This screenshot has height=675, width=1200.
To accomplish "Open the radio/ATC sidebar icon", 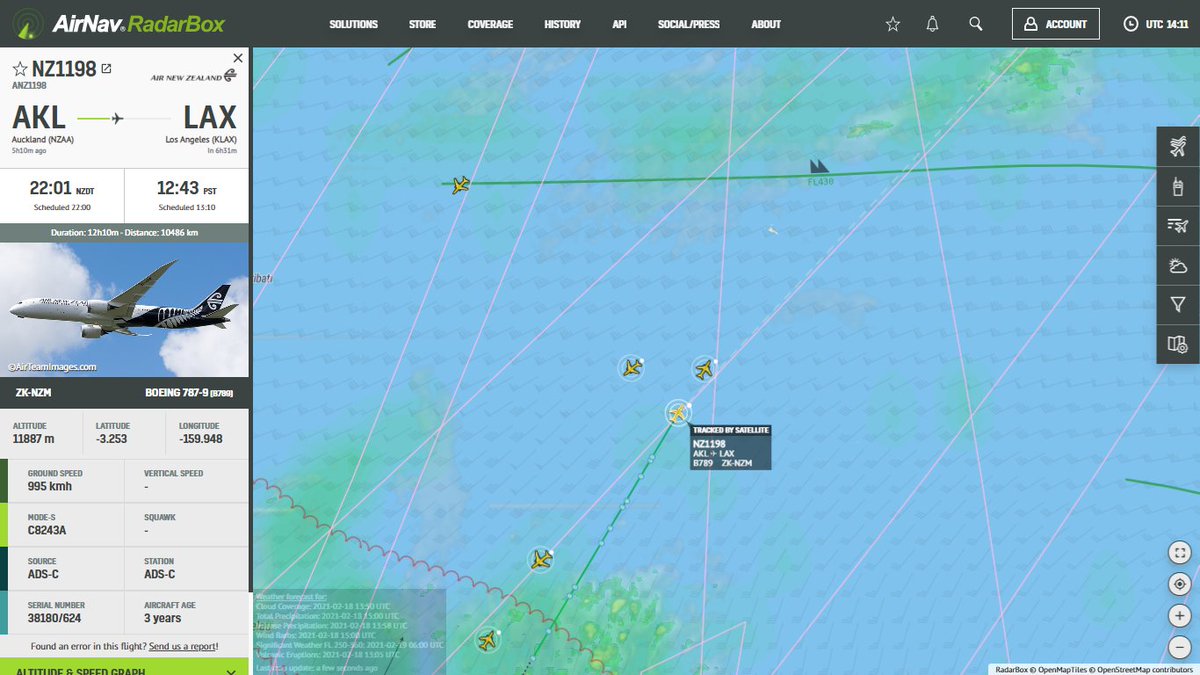I will [1178, 186].
